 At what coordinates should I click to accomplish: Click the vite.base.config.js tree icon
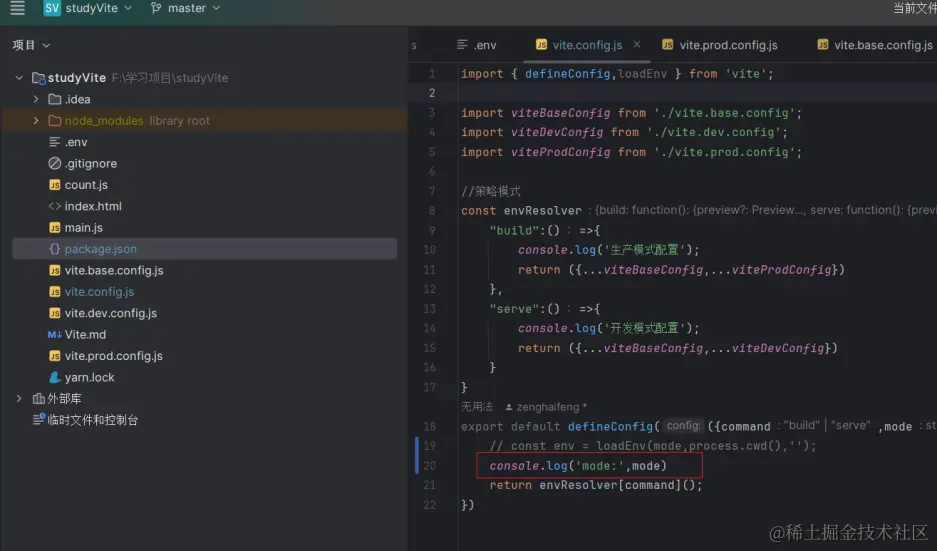click(54, 270)
